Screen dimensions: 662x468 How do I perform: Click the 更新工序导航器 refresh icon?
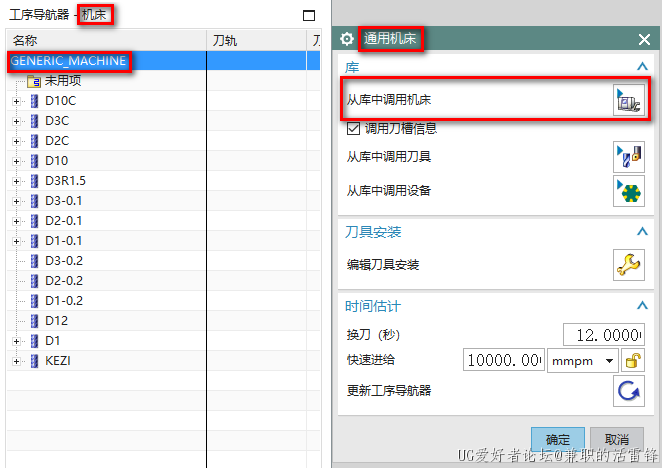click(628, 391)
